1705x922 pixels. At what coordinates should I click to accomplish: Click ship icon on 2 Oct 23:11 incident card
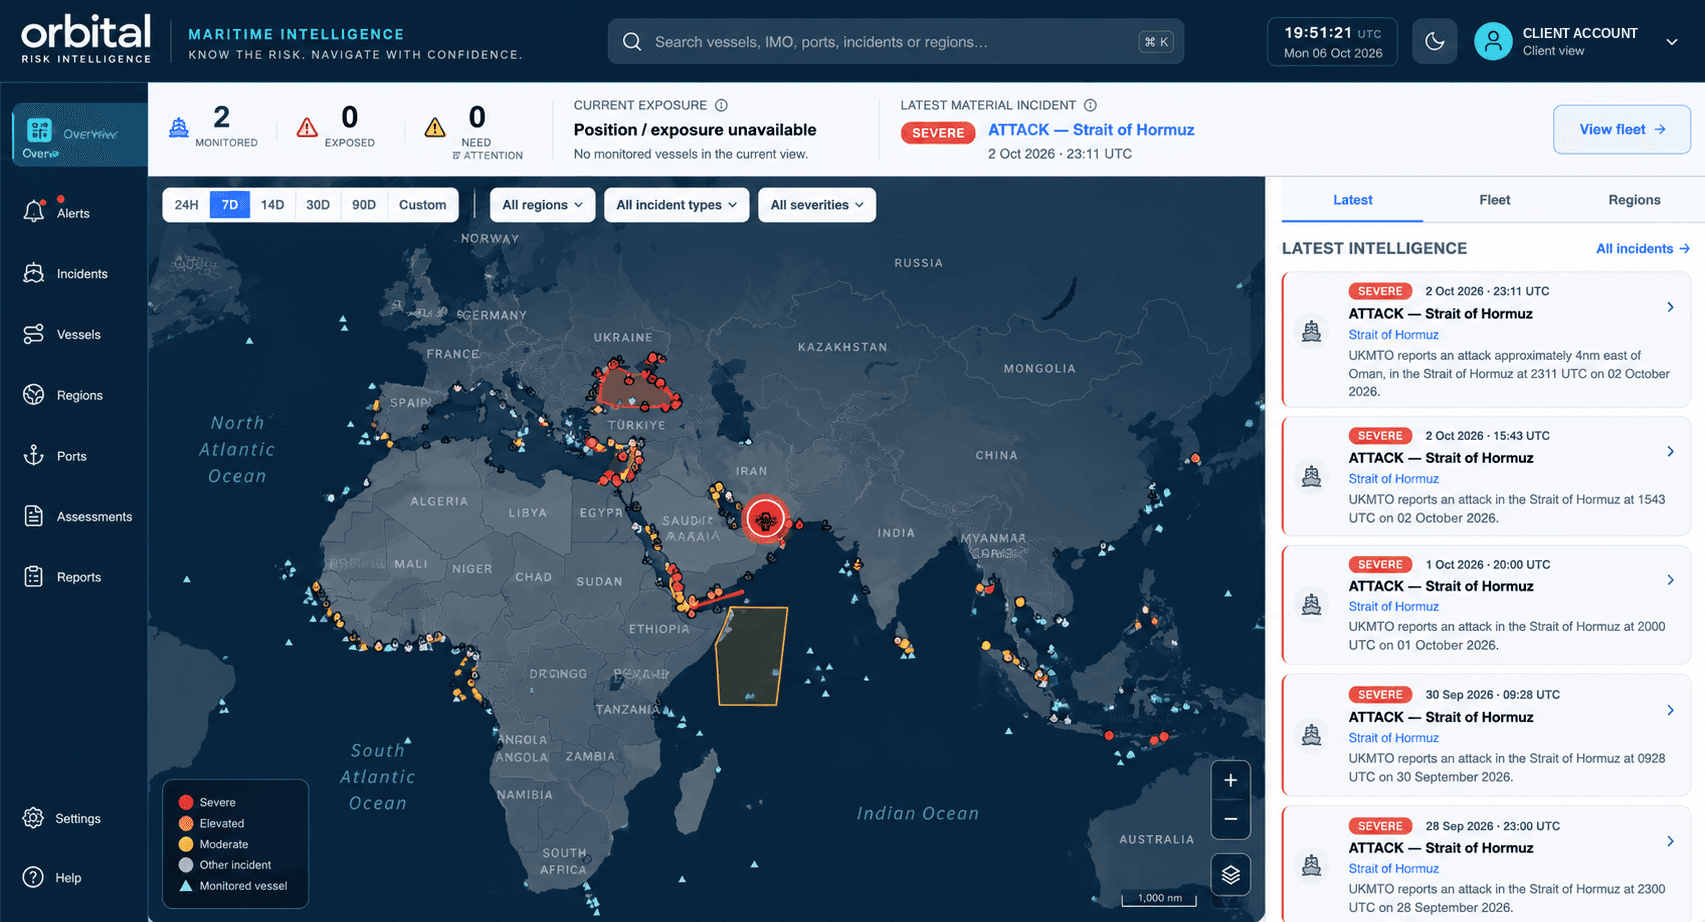click(x=1312, y=331)
